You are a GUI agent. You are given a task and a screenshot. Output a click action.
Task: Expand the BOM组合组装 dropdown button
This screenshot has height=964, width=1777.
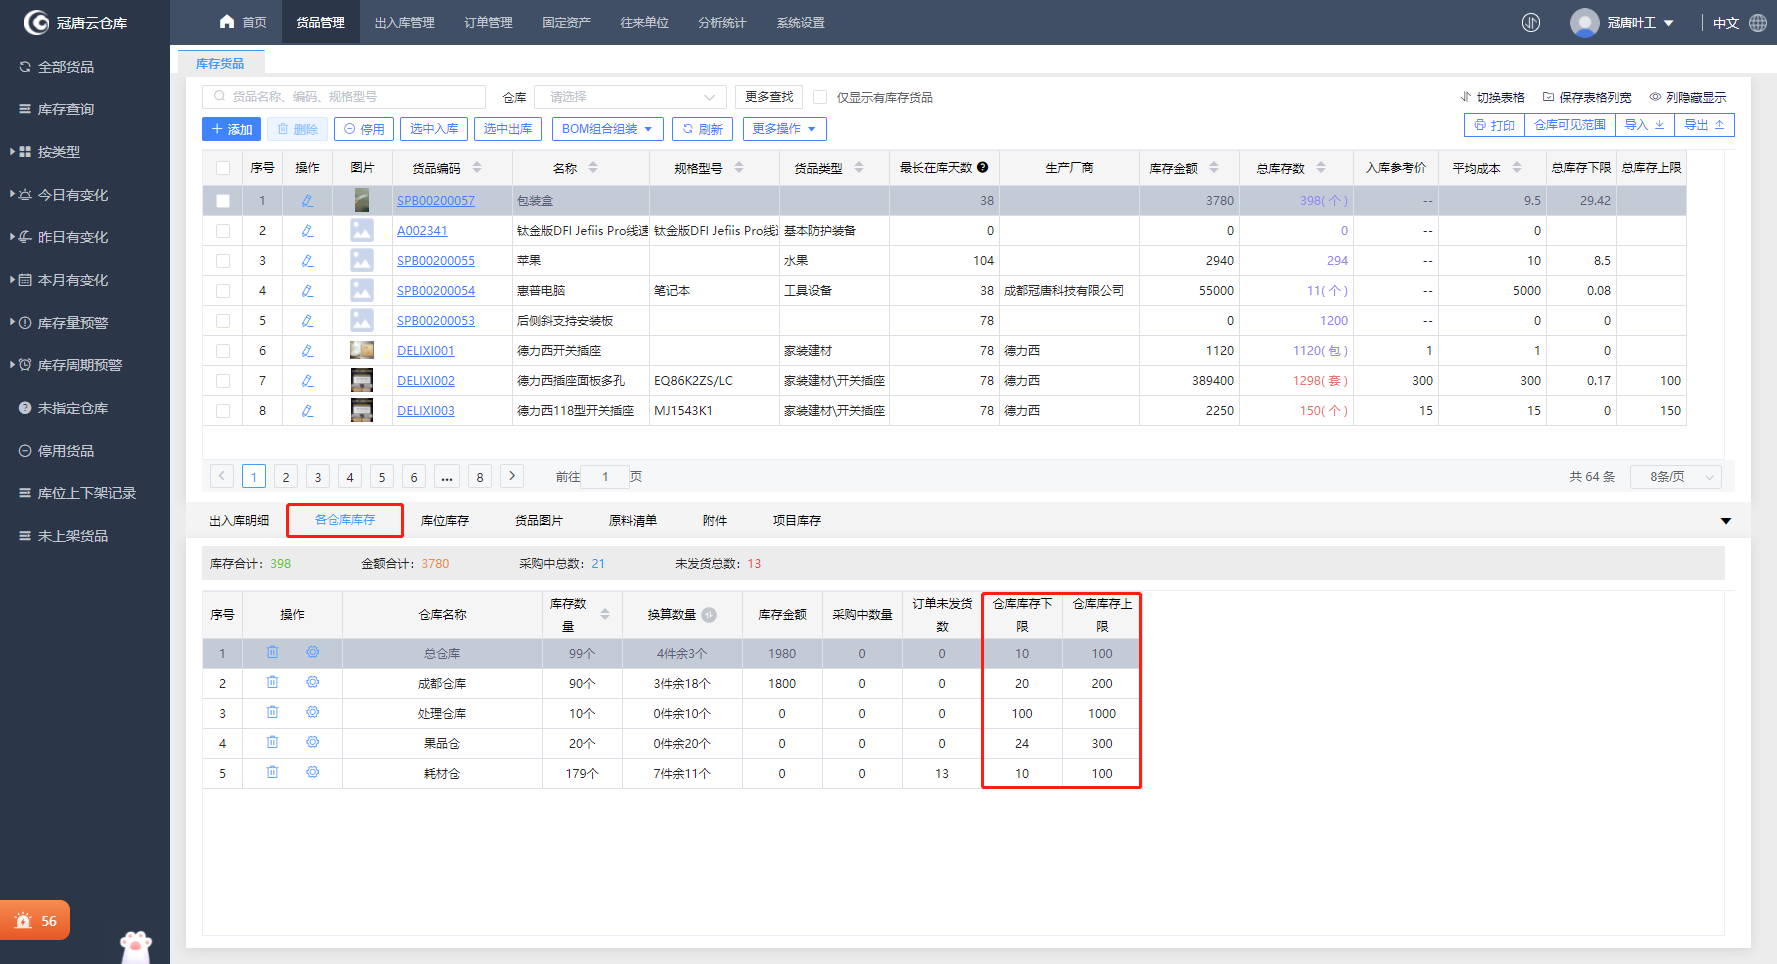click(x=606, y=129)
